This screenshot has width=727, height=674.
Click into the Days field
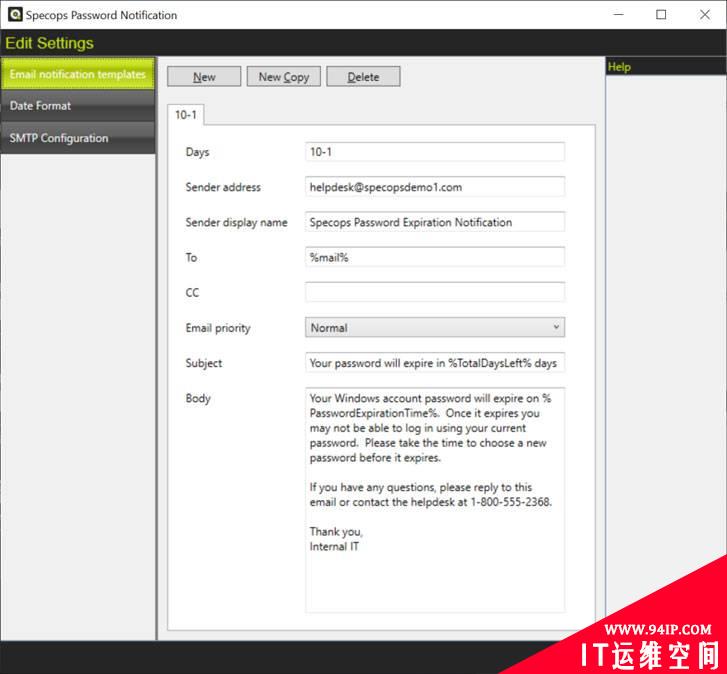434,152
